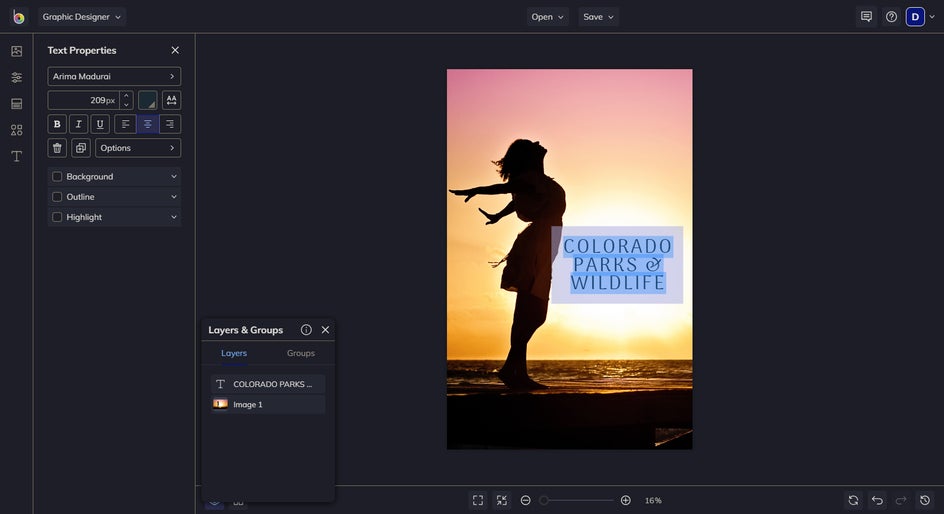Align text left
Screen dimensions: 944x514
tap(125, 124)
